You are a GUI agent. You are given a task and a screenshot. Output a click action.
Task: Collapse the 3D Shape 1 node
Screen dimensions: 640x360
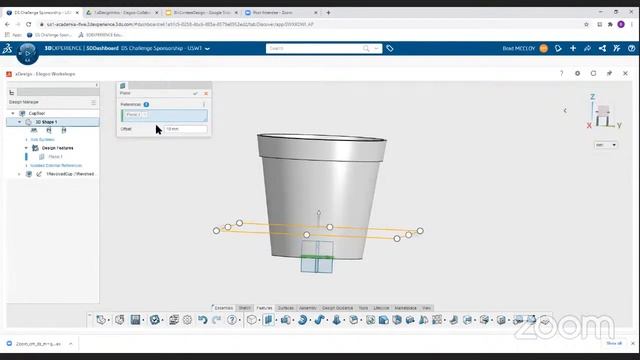(x=20, y=122)
